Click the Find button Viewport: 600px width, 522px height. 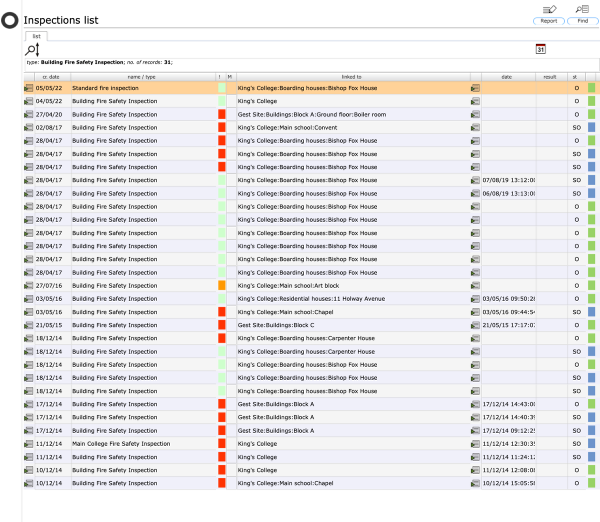[x=582, y=13]
